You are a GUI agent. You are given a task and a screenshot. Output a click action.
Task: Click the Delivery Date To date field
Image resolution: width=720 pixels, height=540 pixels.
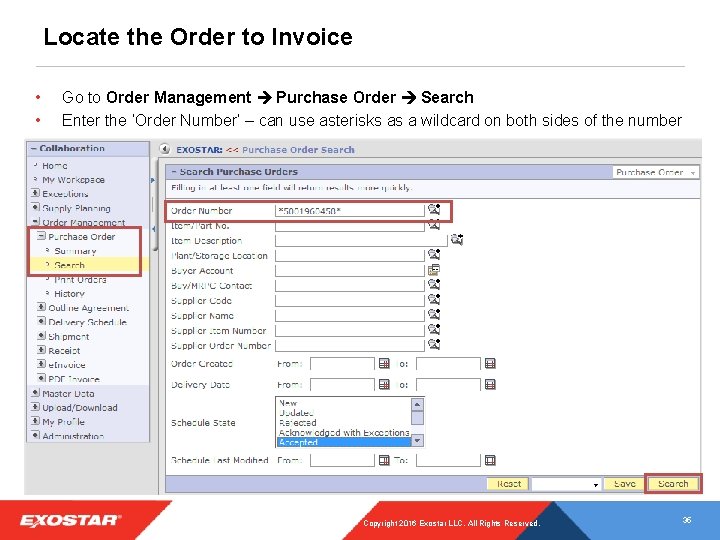(448, 384)
